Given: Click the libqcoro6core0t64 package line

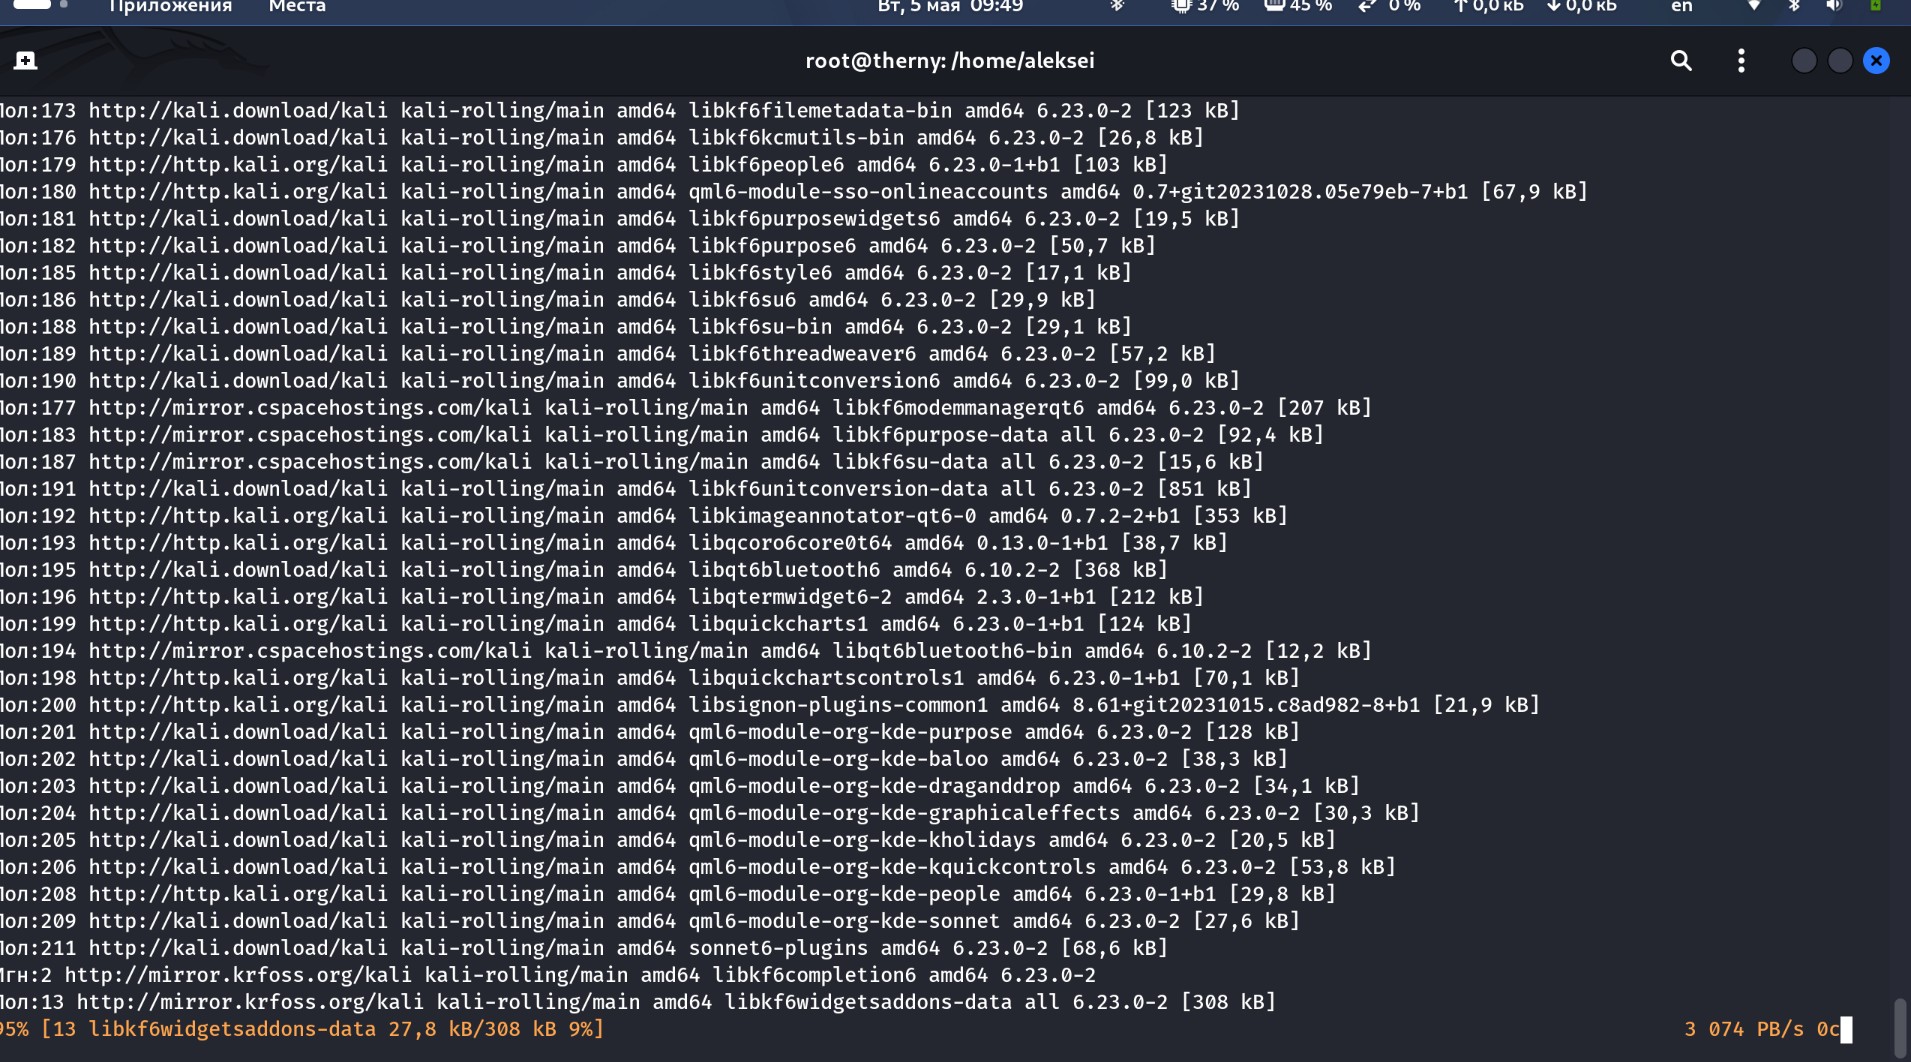Looking at the screenshot, I should 614,543.
